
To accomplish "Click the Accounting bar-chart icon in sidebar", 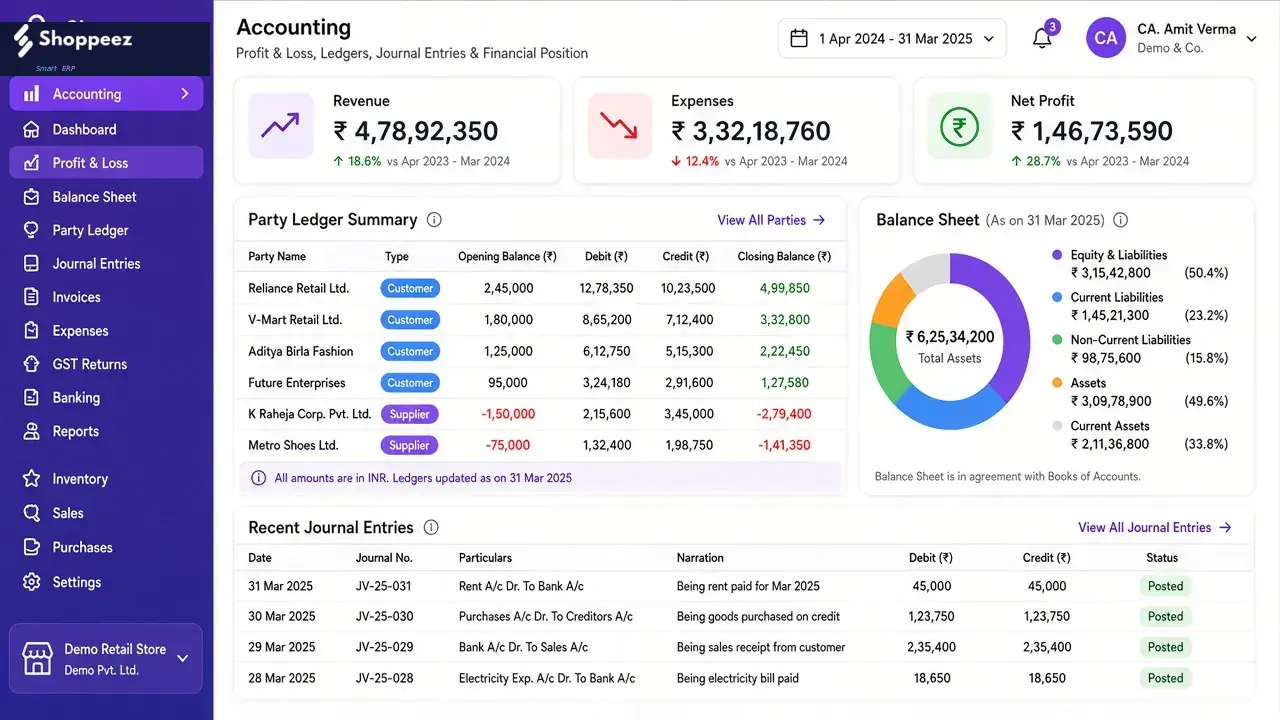I will 32,94.
